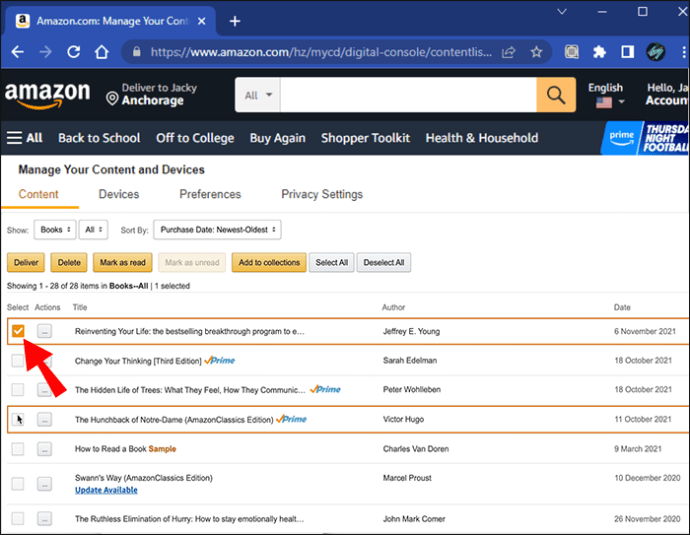The width and height of the screenshot is (690, 535).
Task: Open Prime Thursday Night Football banner
Action: pos(645,138)
